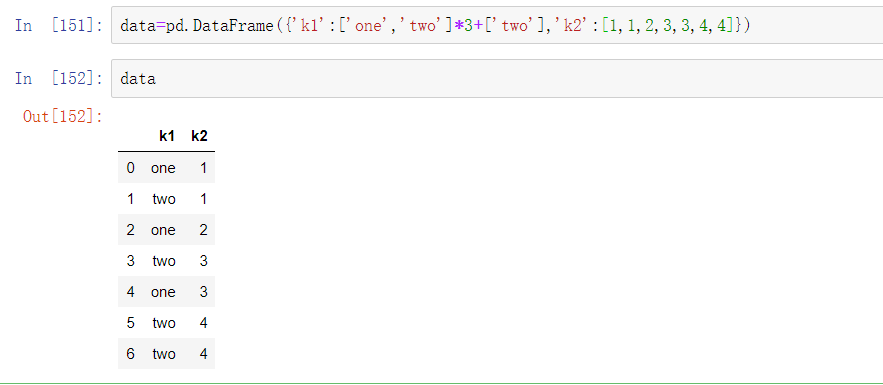Click row index 4 in table
This screenshot has width=883, height=385.
(x=131, y=292)
